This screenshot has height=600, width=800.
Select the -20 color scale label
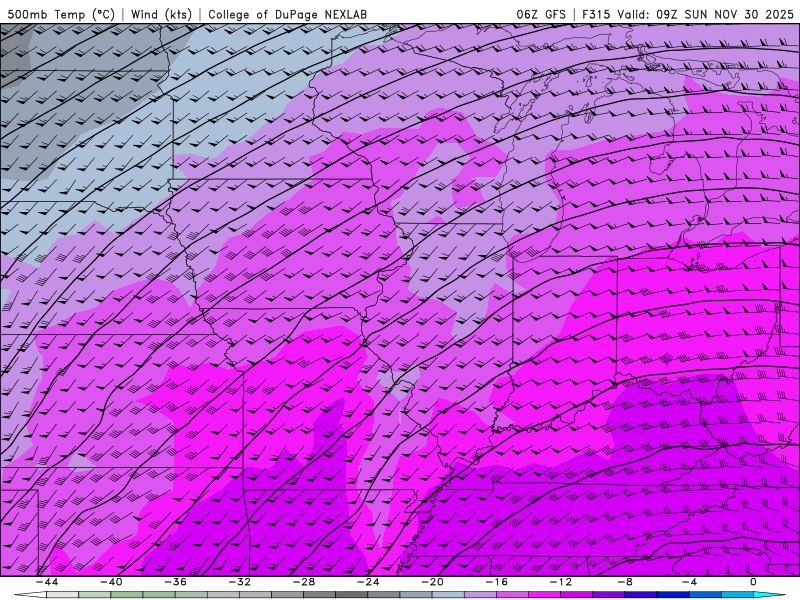(x=432, y=582)
